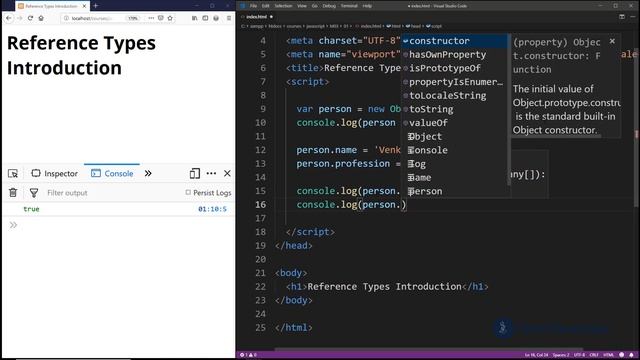
Task: Open notifications bell in status bar
Action: tap(631, 355)
